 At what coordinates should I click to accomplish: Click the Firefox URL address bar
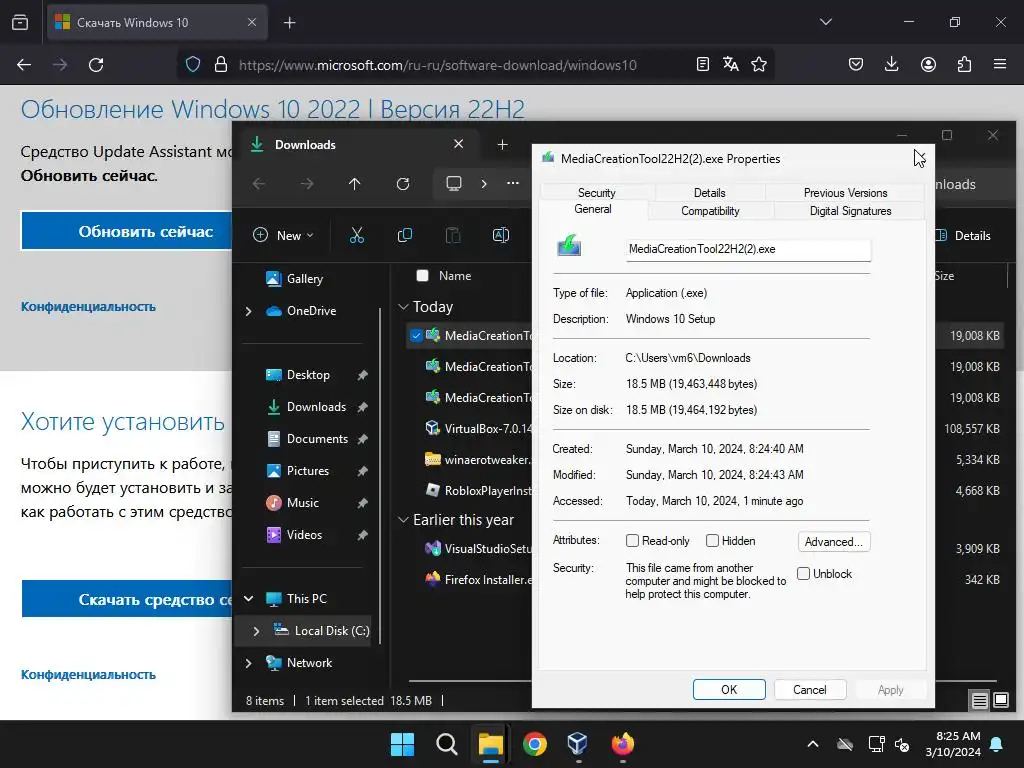(x=438, y=65)
